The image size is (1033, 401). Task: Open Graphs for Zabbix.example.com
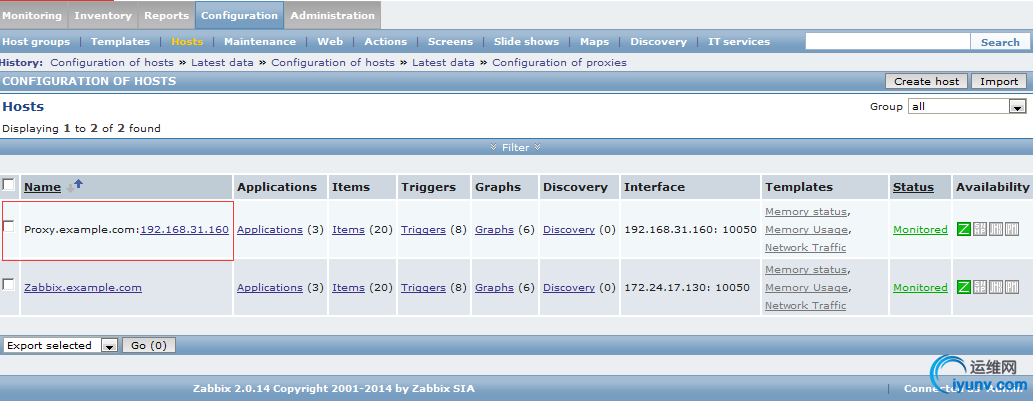coord(494,287)
